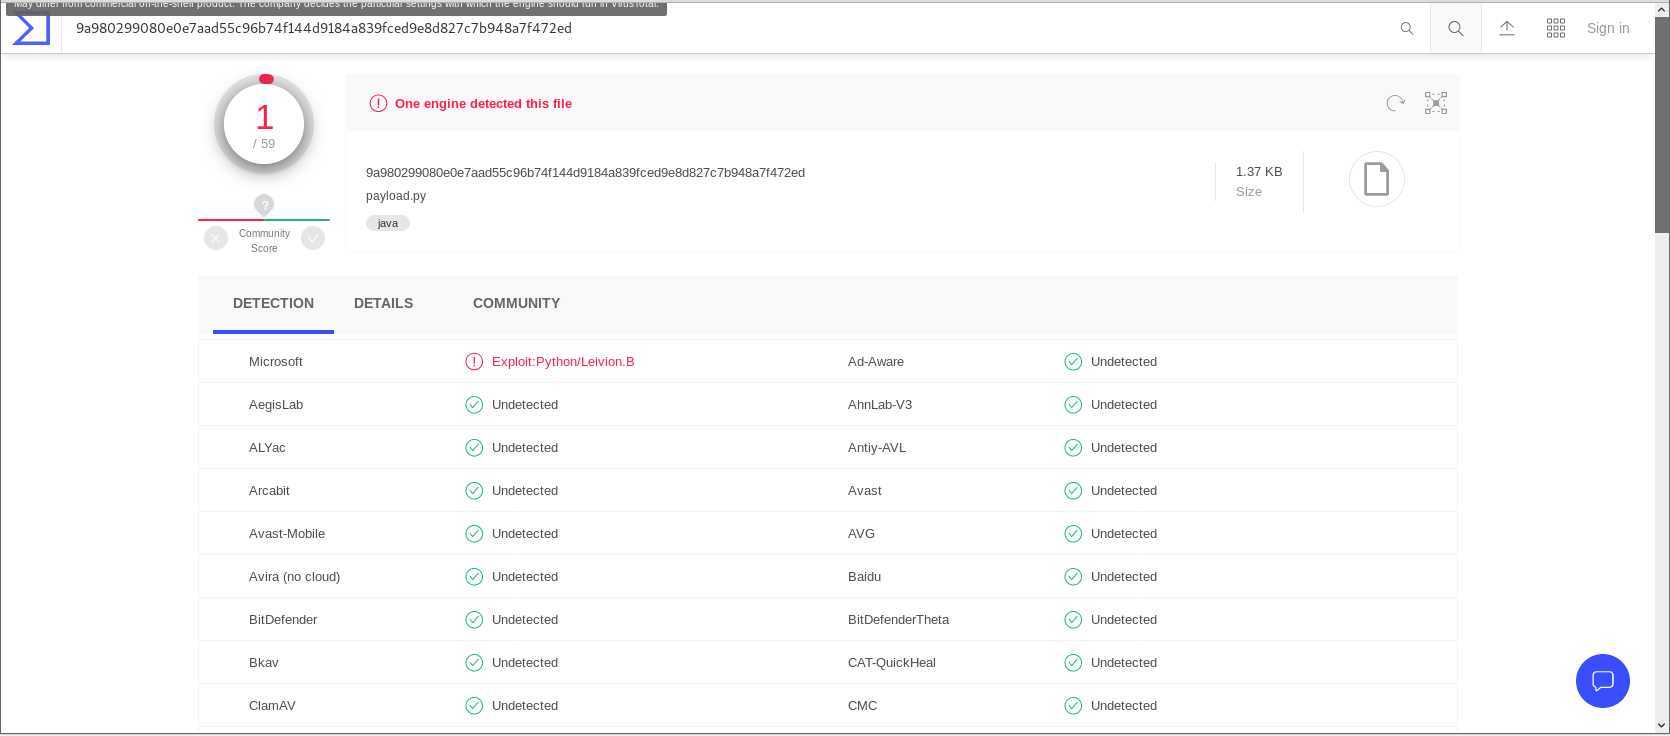1670x736 pixels.
Task: Click the VirusTotal logo icon
Action: pyautogui.click(x=31, y=29)
